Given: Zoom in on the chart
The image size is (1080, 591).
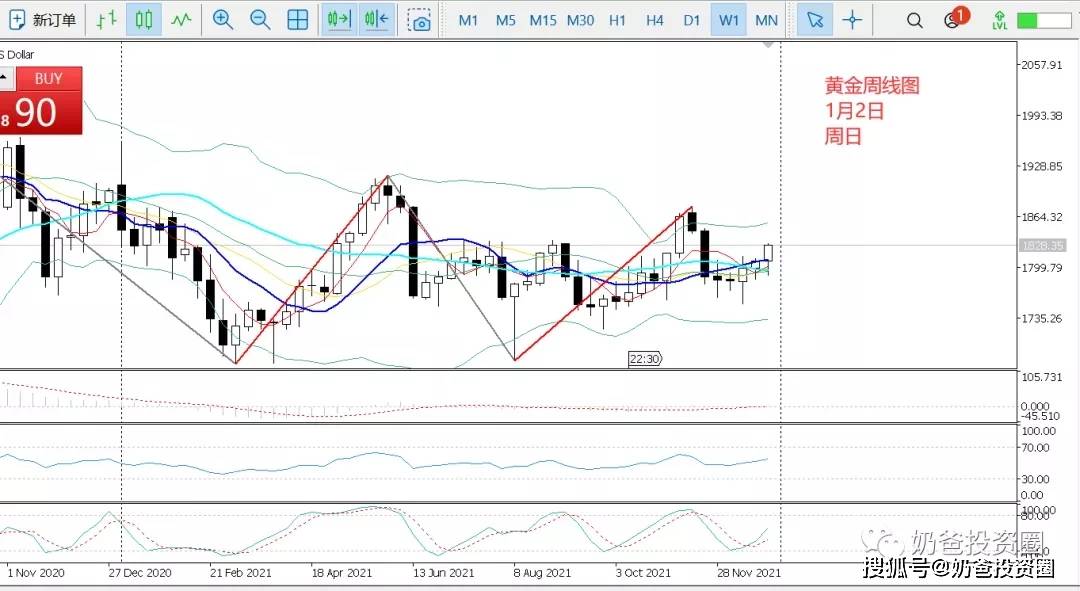Looking at the screenshot, I should click(224, 19).
